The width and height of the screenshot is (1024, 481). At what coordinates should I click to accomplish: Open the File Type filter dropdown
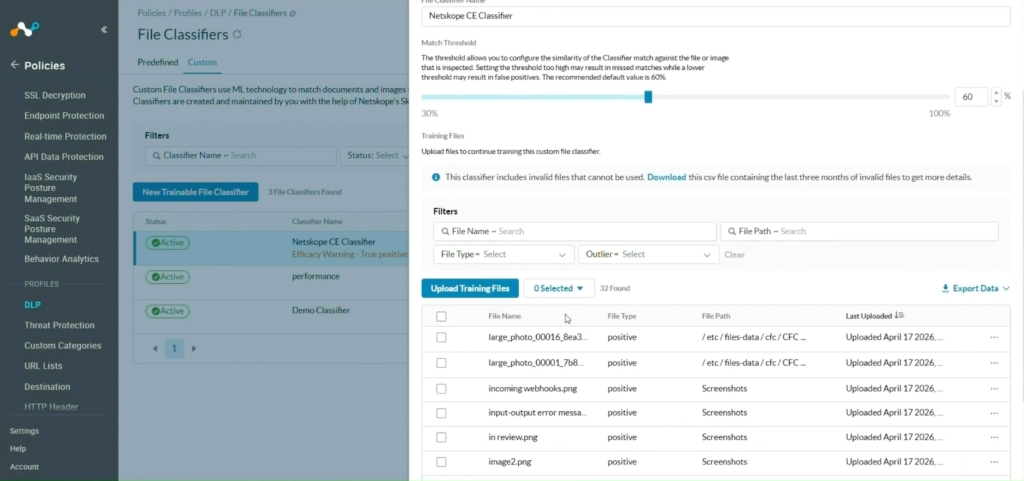[504, 255]
